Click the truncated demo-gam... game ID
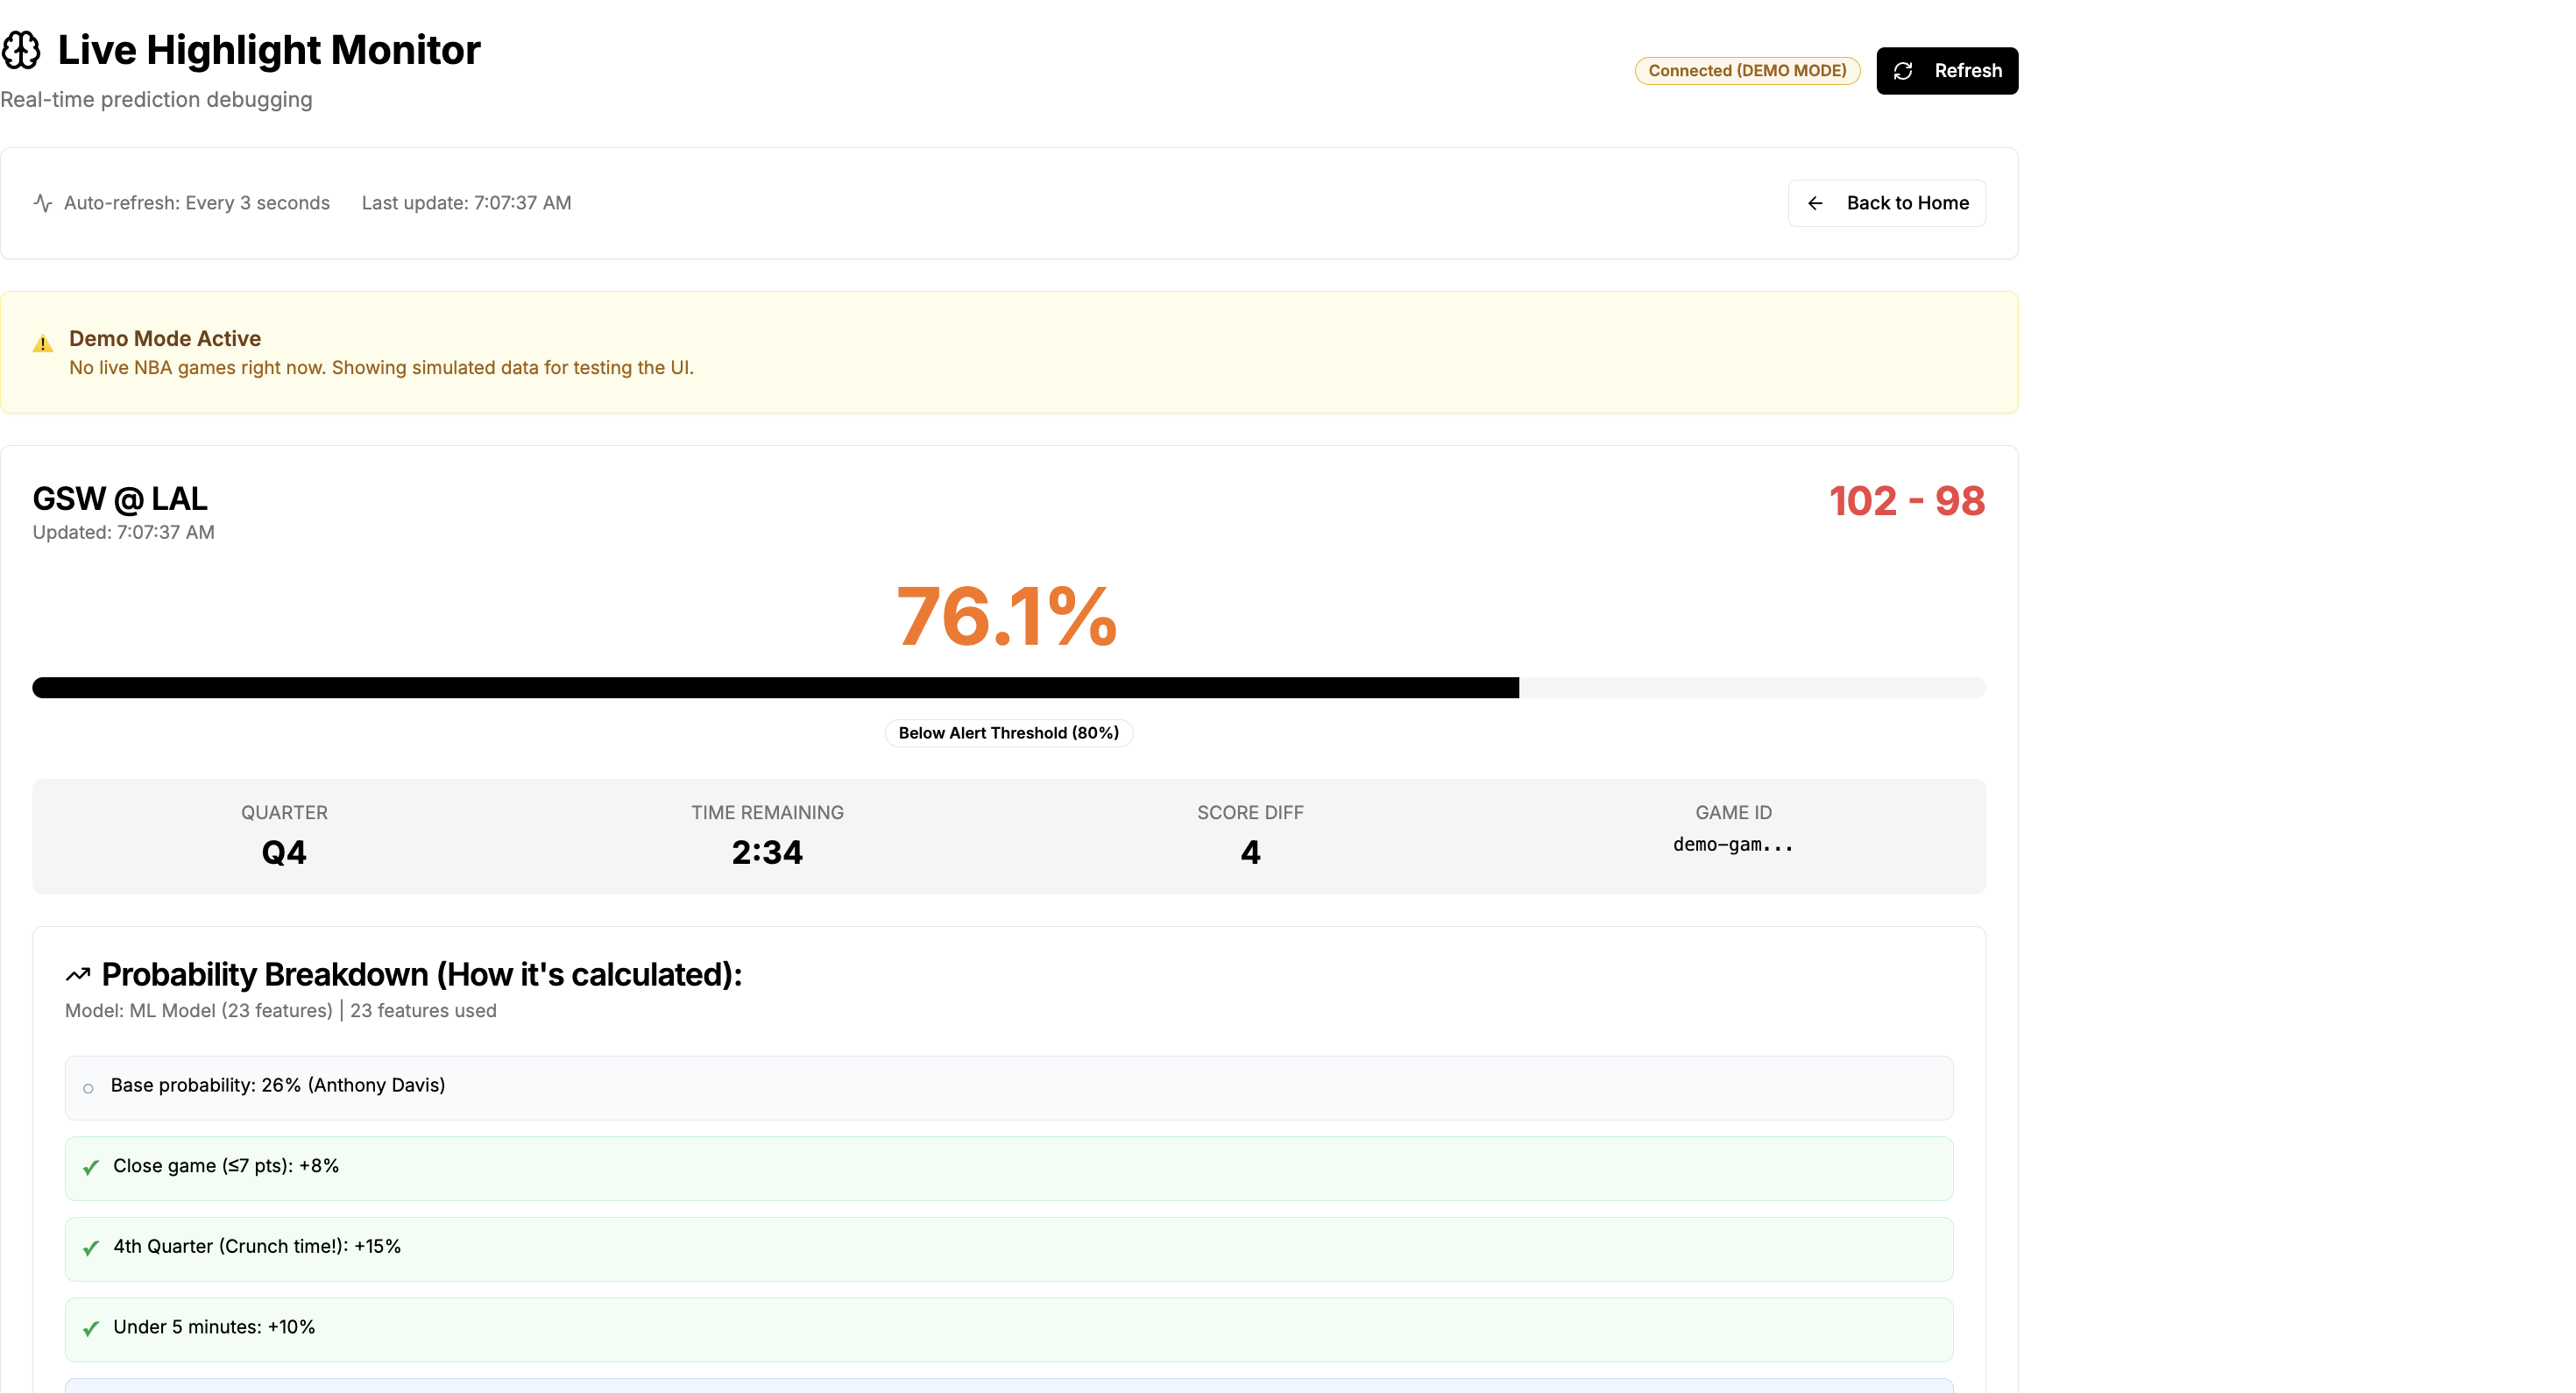 click(1733, 844)
